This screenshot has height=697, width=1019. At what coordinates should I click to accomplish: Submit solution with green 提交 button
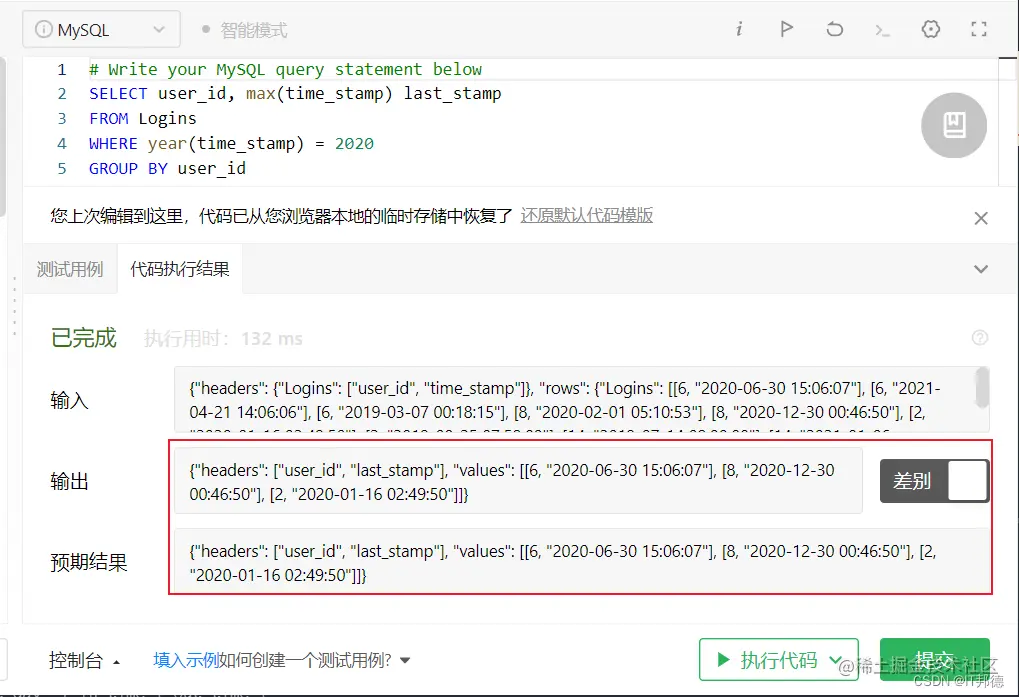pos(935,659)
